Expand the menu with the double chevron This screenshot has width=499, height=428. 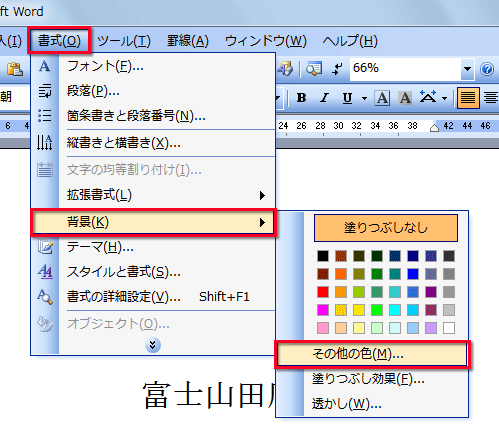pos(153,345)
